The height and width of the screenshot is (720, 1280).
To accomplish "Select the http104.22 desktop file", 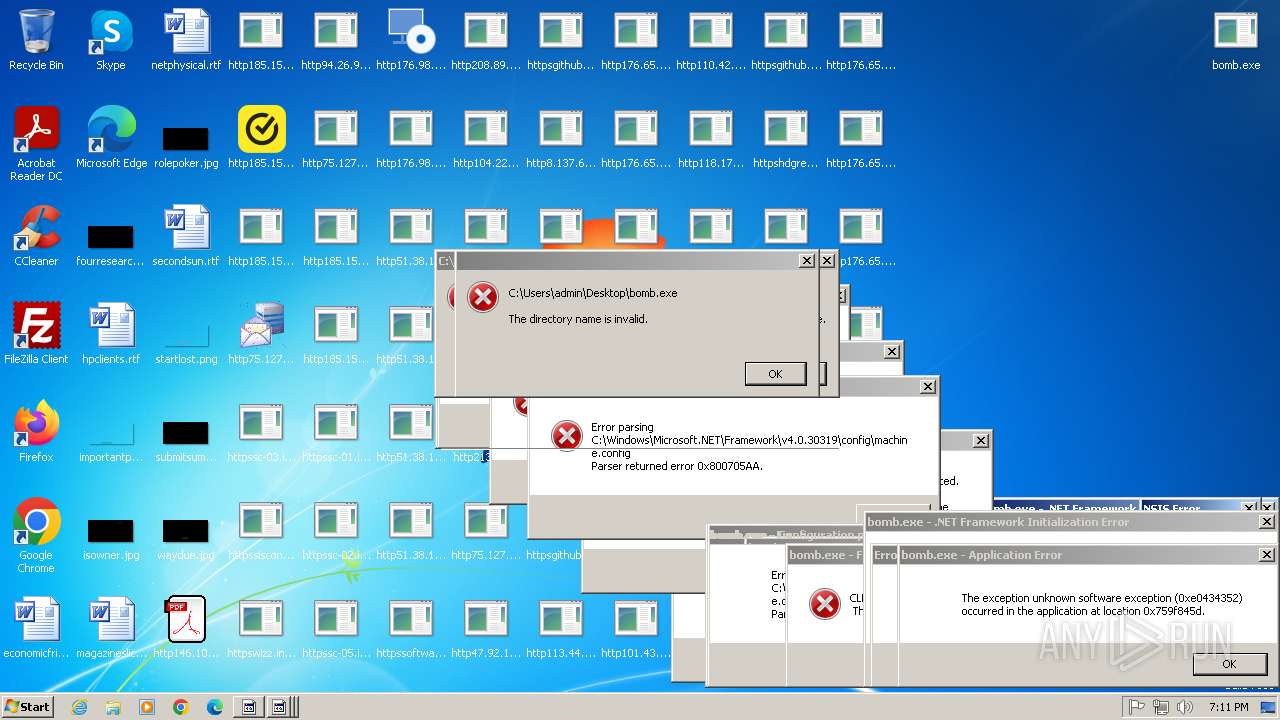I will coord(486,138).
